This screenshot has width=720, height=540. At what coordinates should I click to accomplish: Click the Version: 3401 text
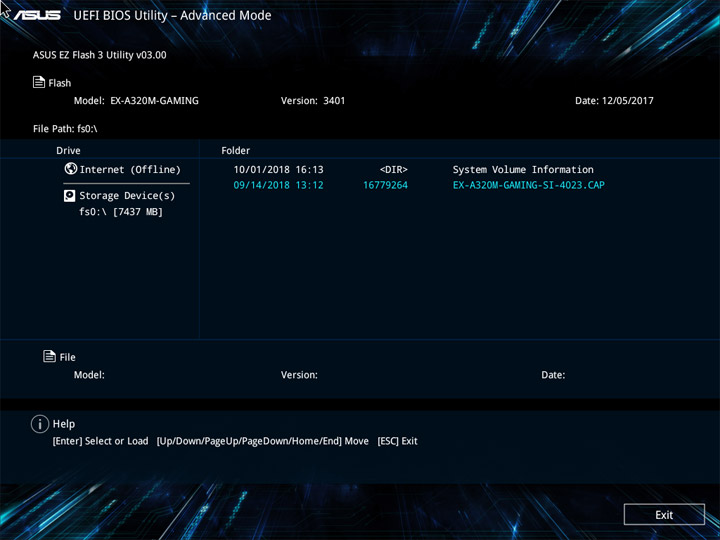point(313,101)
